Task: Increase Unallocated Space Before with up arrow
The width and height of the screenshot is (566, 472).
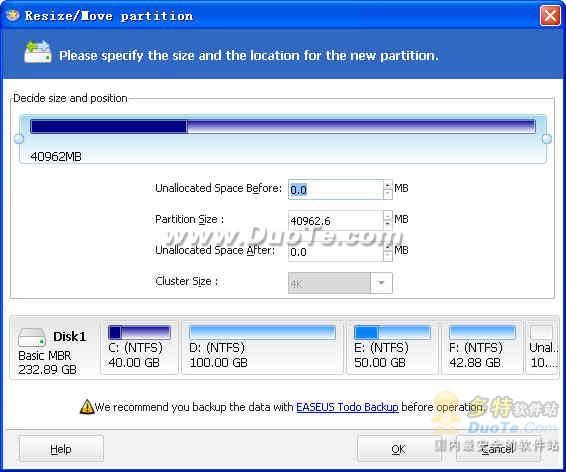Action: click(x=387, y=185)
